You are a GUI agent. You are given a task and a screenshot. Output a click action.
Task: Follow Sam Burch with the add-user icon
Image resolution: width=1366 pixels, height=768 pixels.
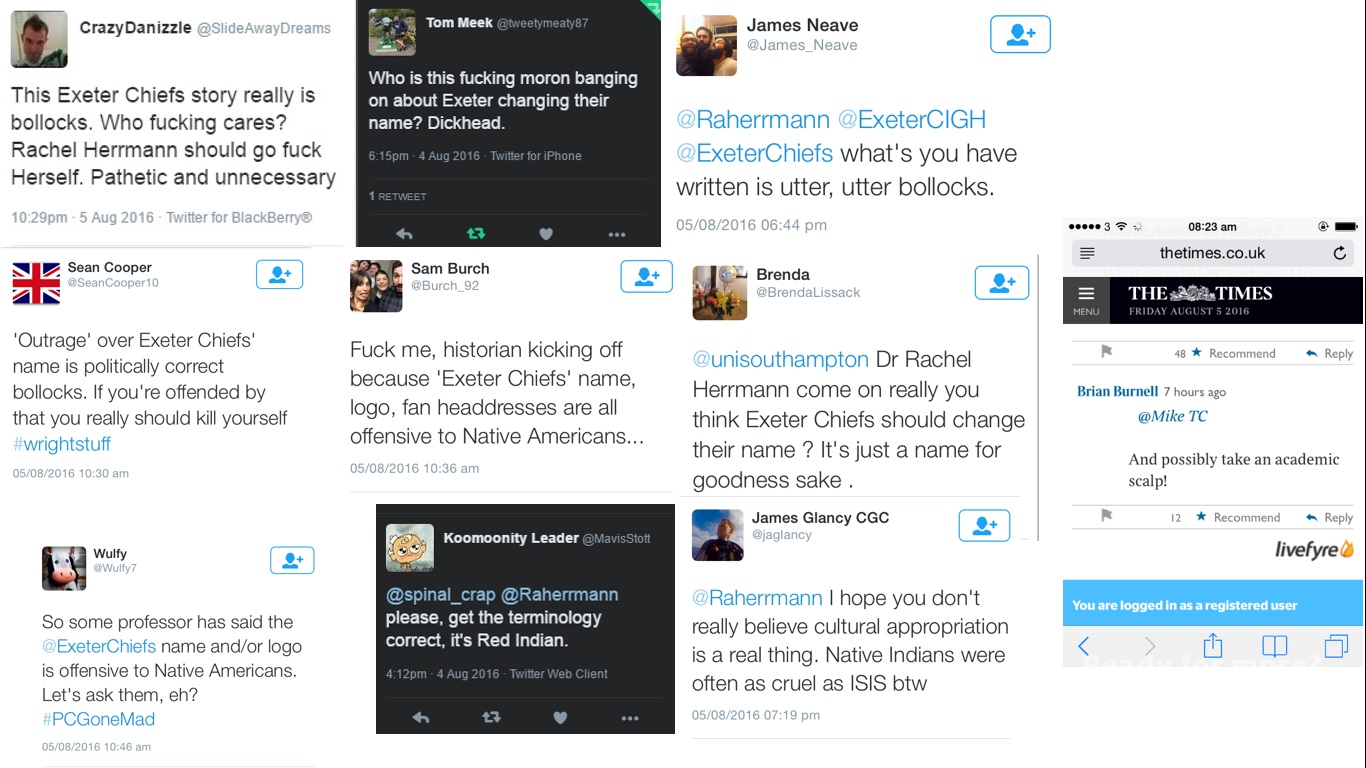coord(646,276)
